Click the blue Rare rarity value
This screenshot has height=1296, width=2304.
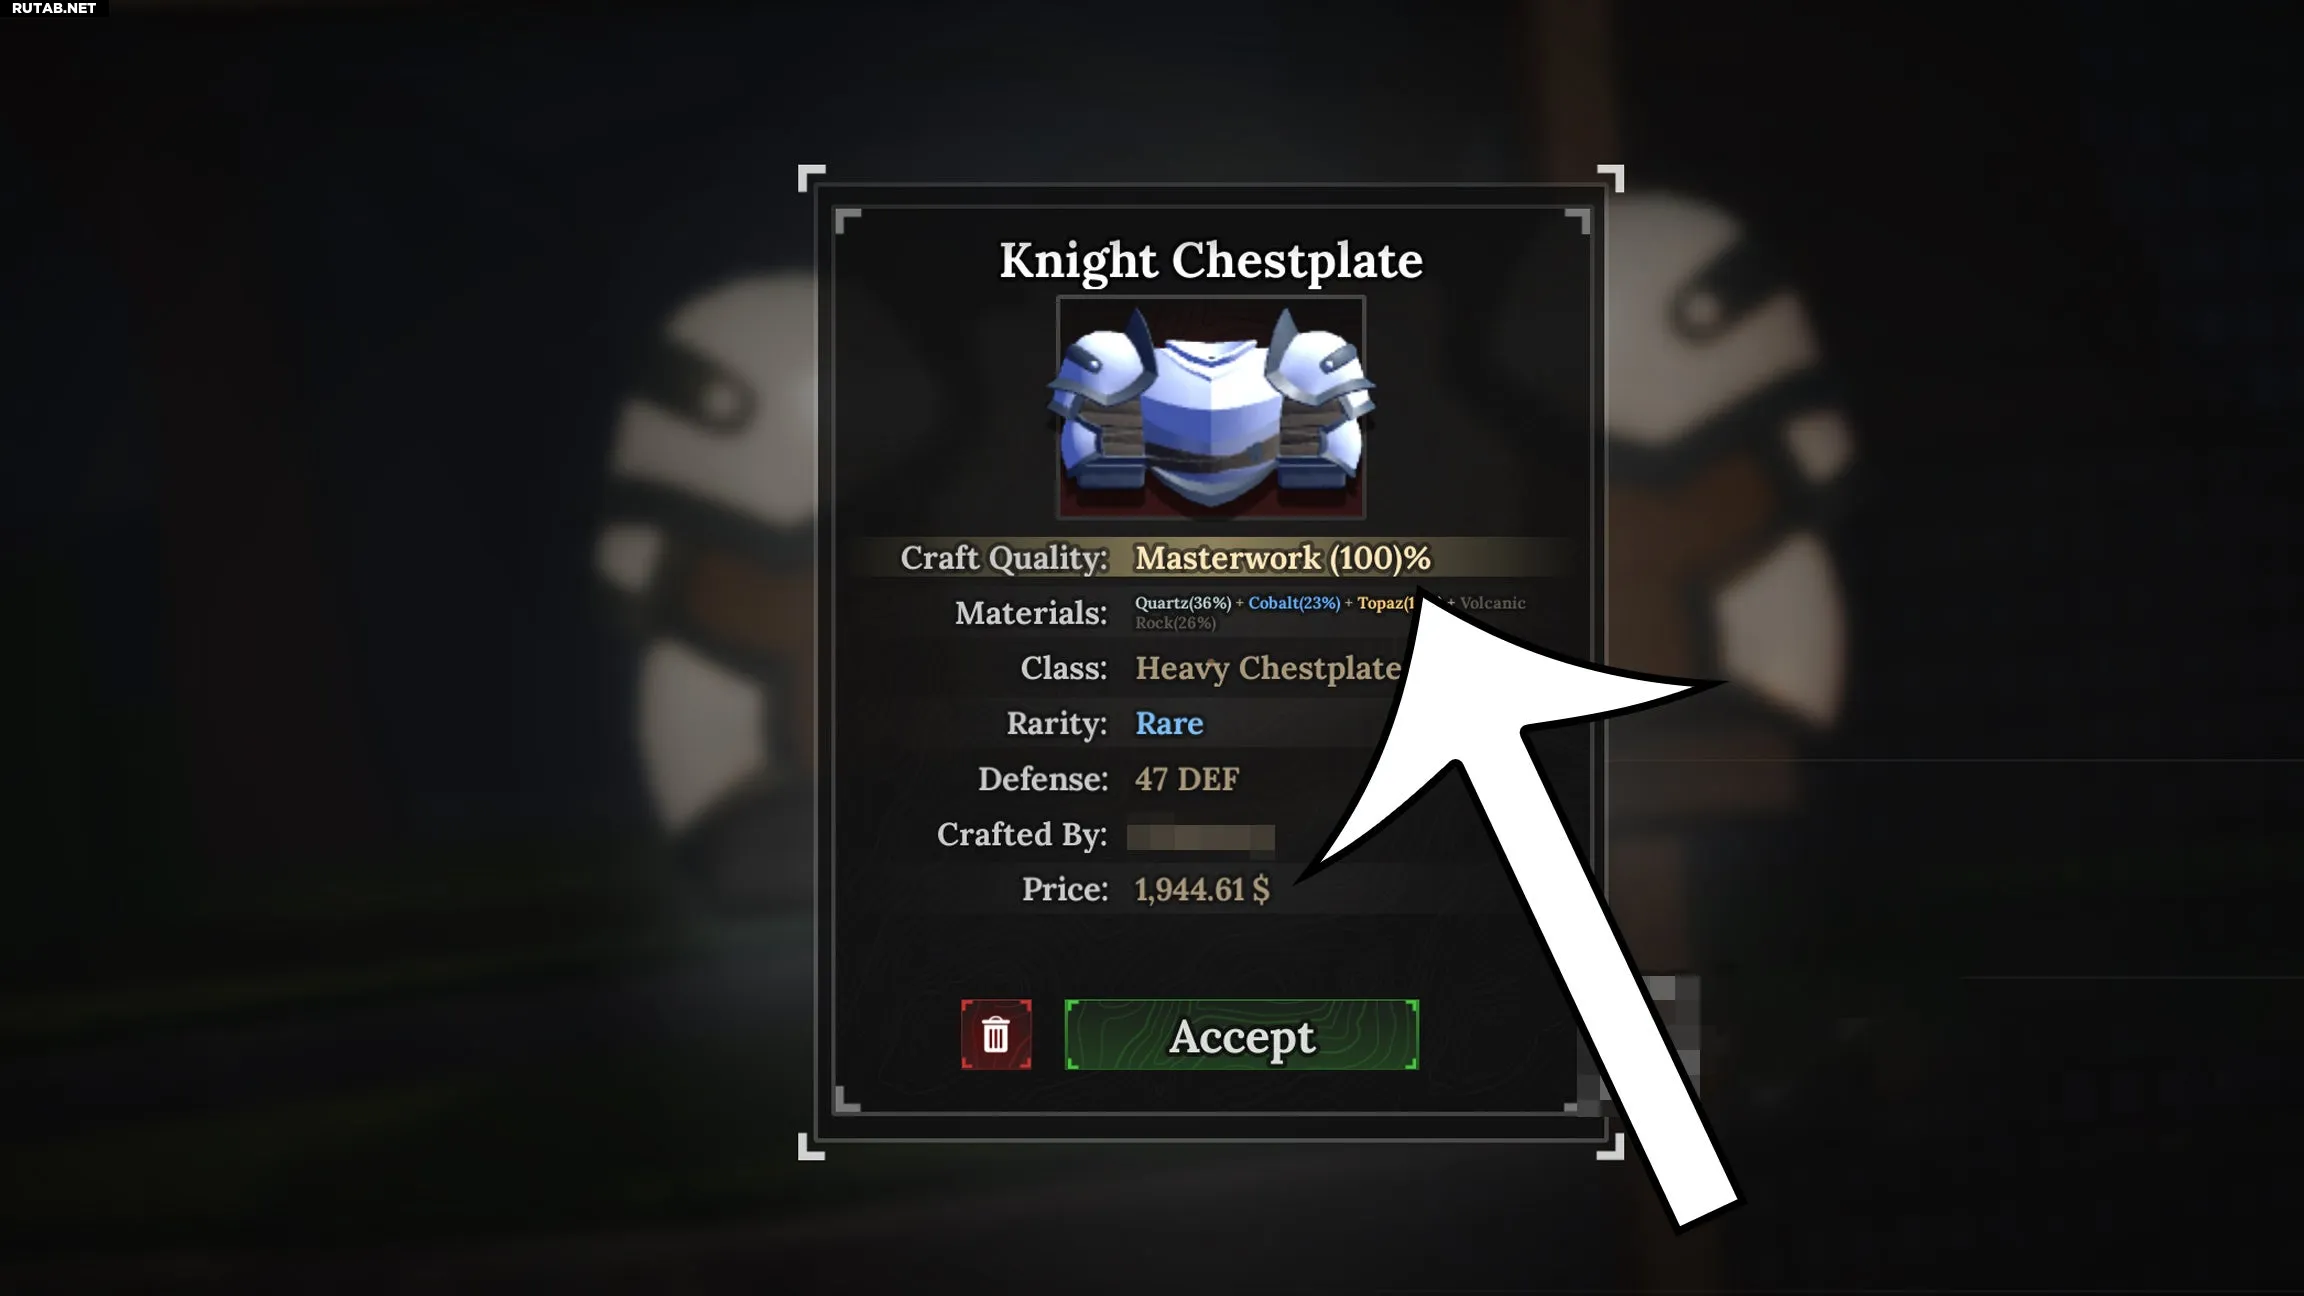tap(1169, 723)
